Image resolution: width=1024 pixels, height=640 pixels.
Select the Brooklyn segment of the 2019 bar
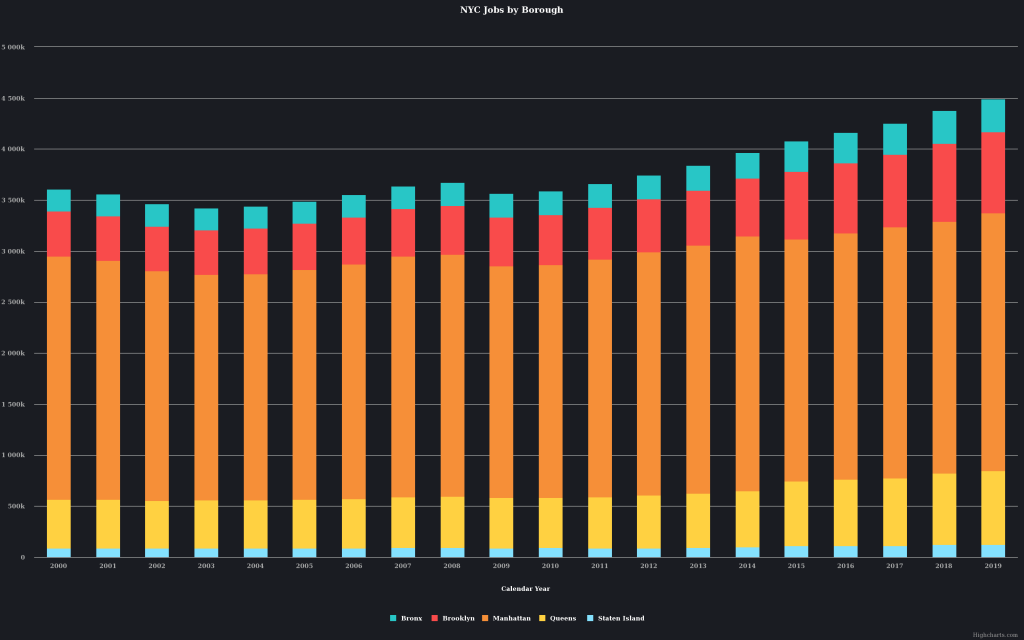[993, 172]
